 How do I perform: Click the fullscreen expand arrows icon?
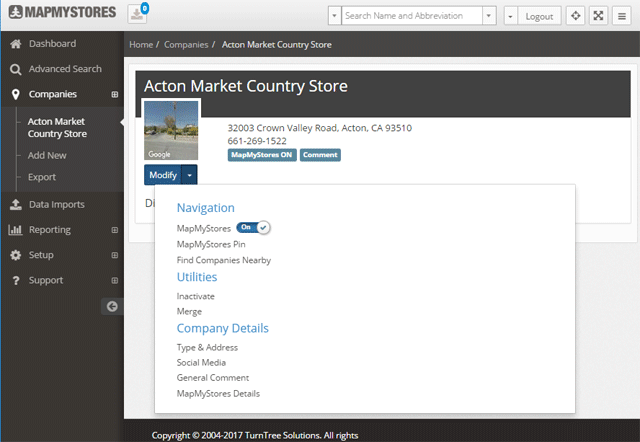pyautogui.click(x=598, y=16)
